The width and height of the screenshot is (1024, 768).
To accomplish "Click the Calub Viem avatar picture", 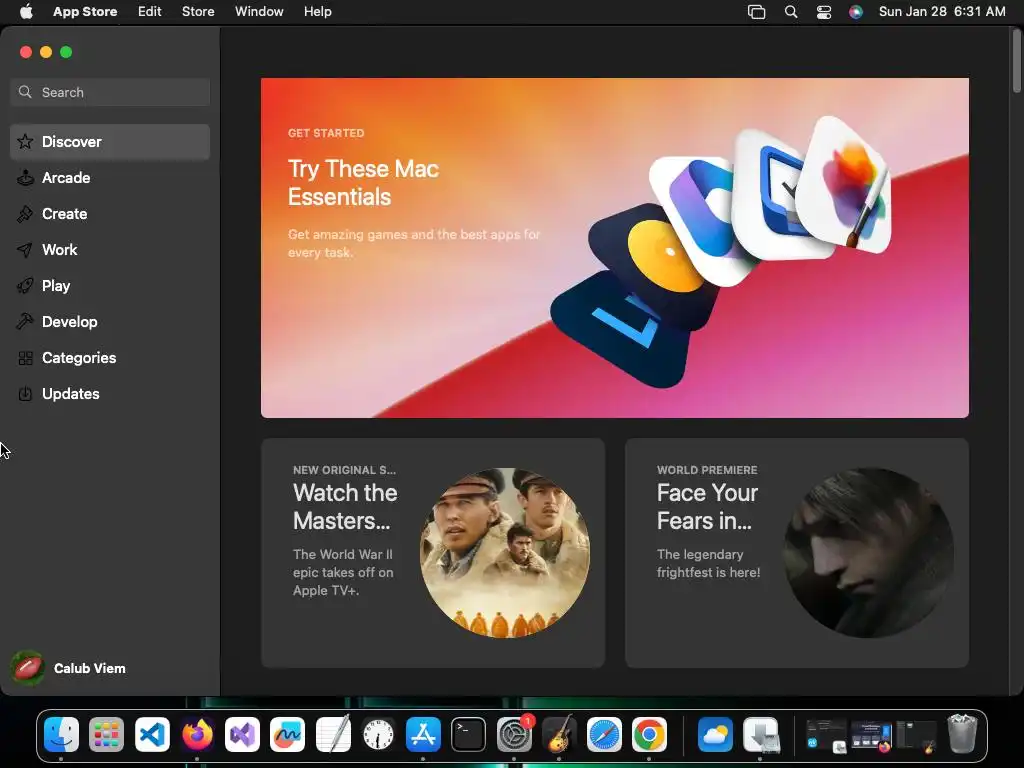I will (x=27, y=668).
